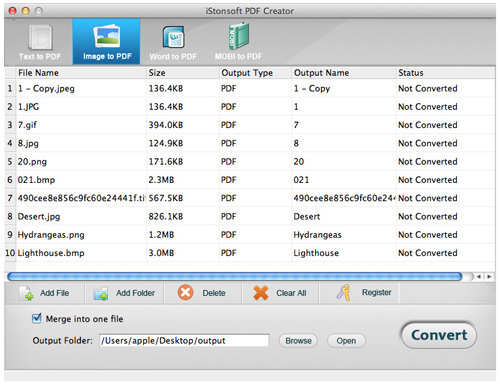Select the file '7.gif'
This screenshot has width=500, height=386.
(27, 125)
